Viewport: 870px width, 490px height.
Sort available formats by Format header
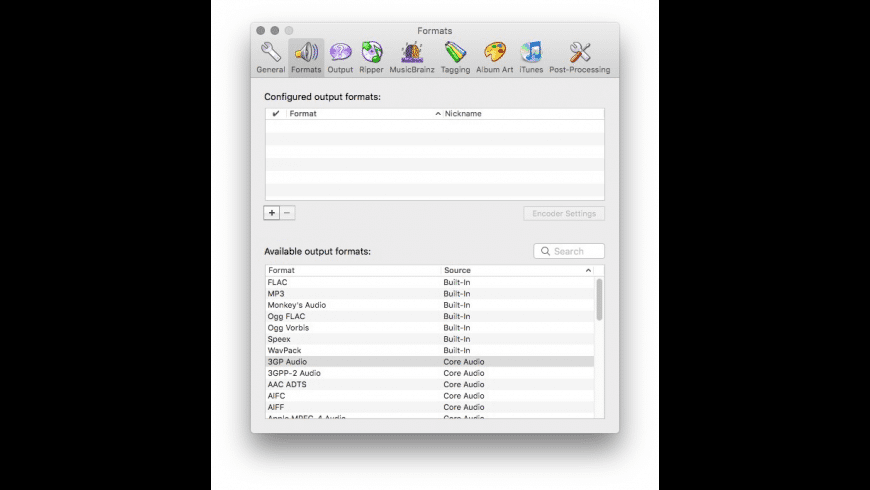(353, 270)
